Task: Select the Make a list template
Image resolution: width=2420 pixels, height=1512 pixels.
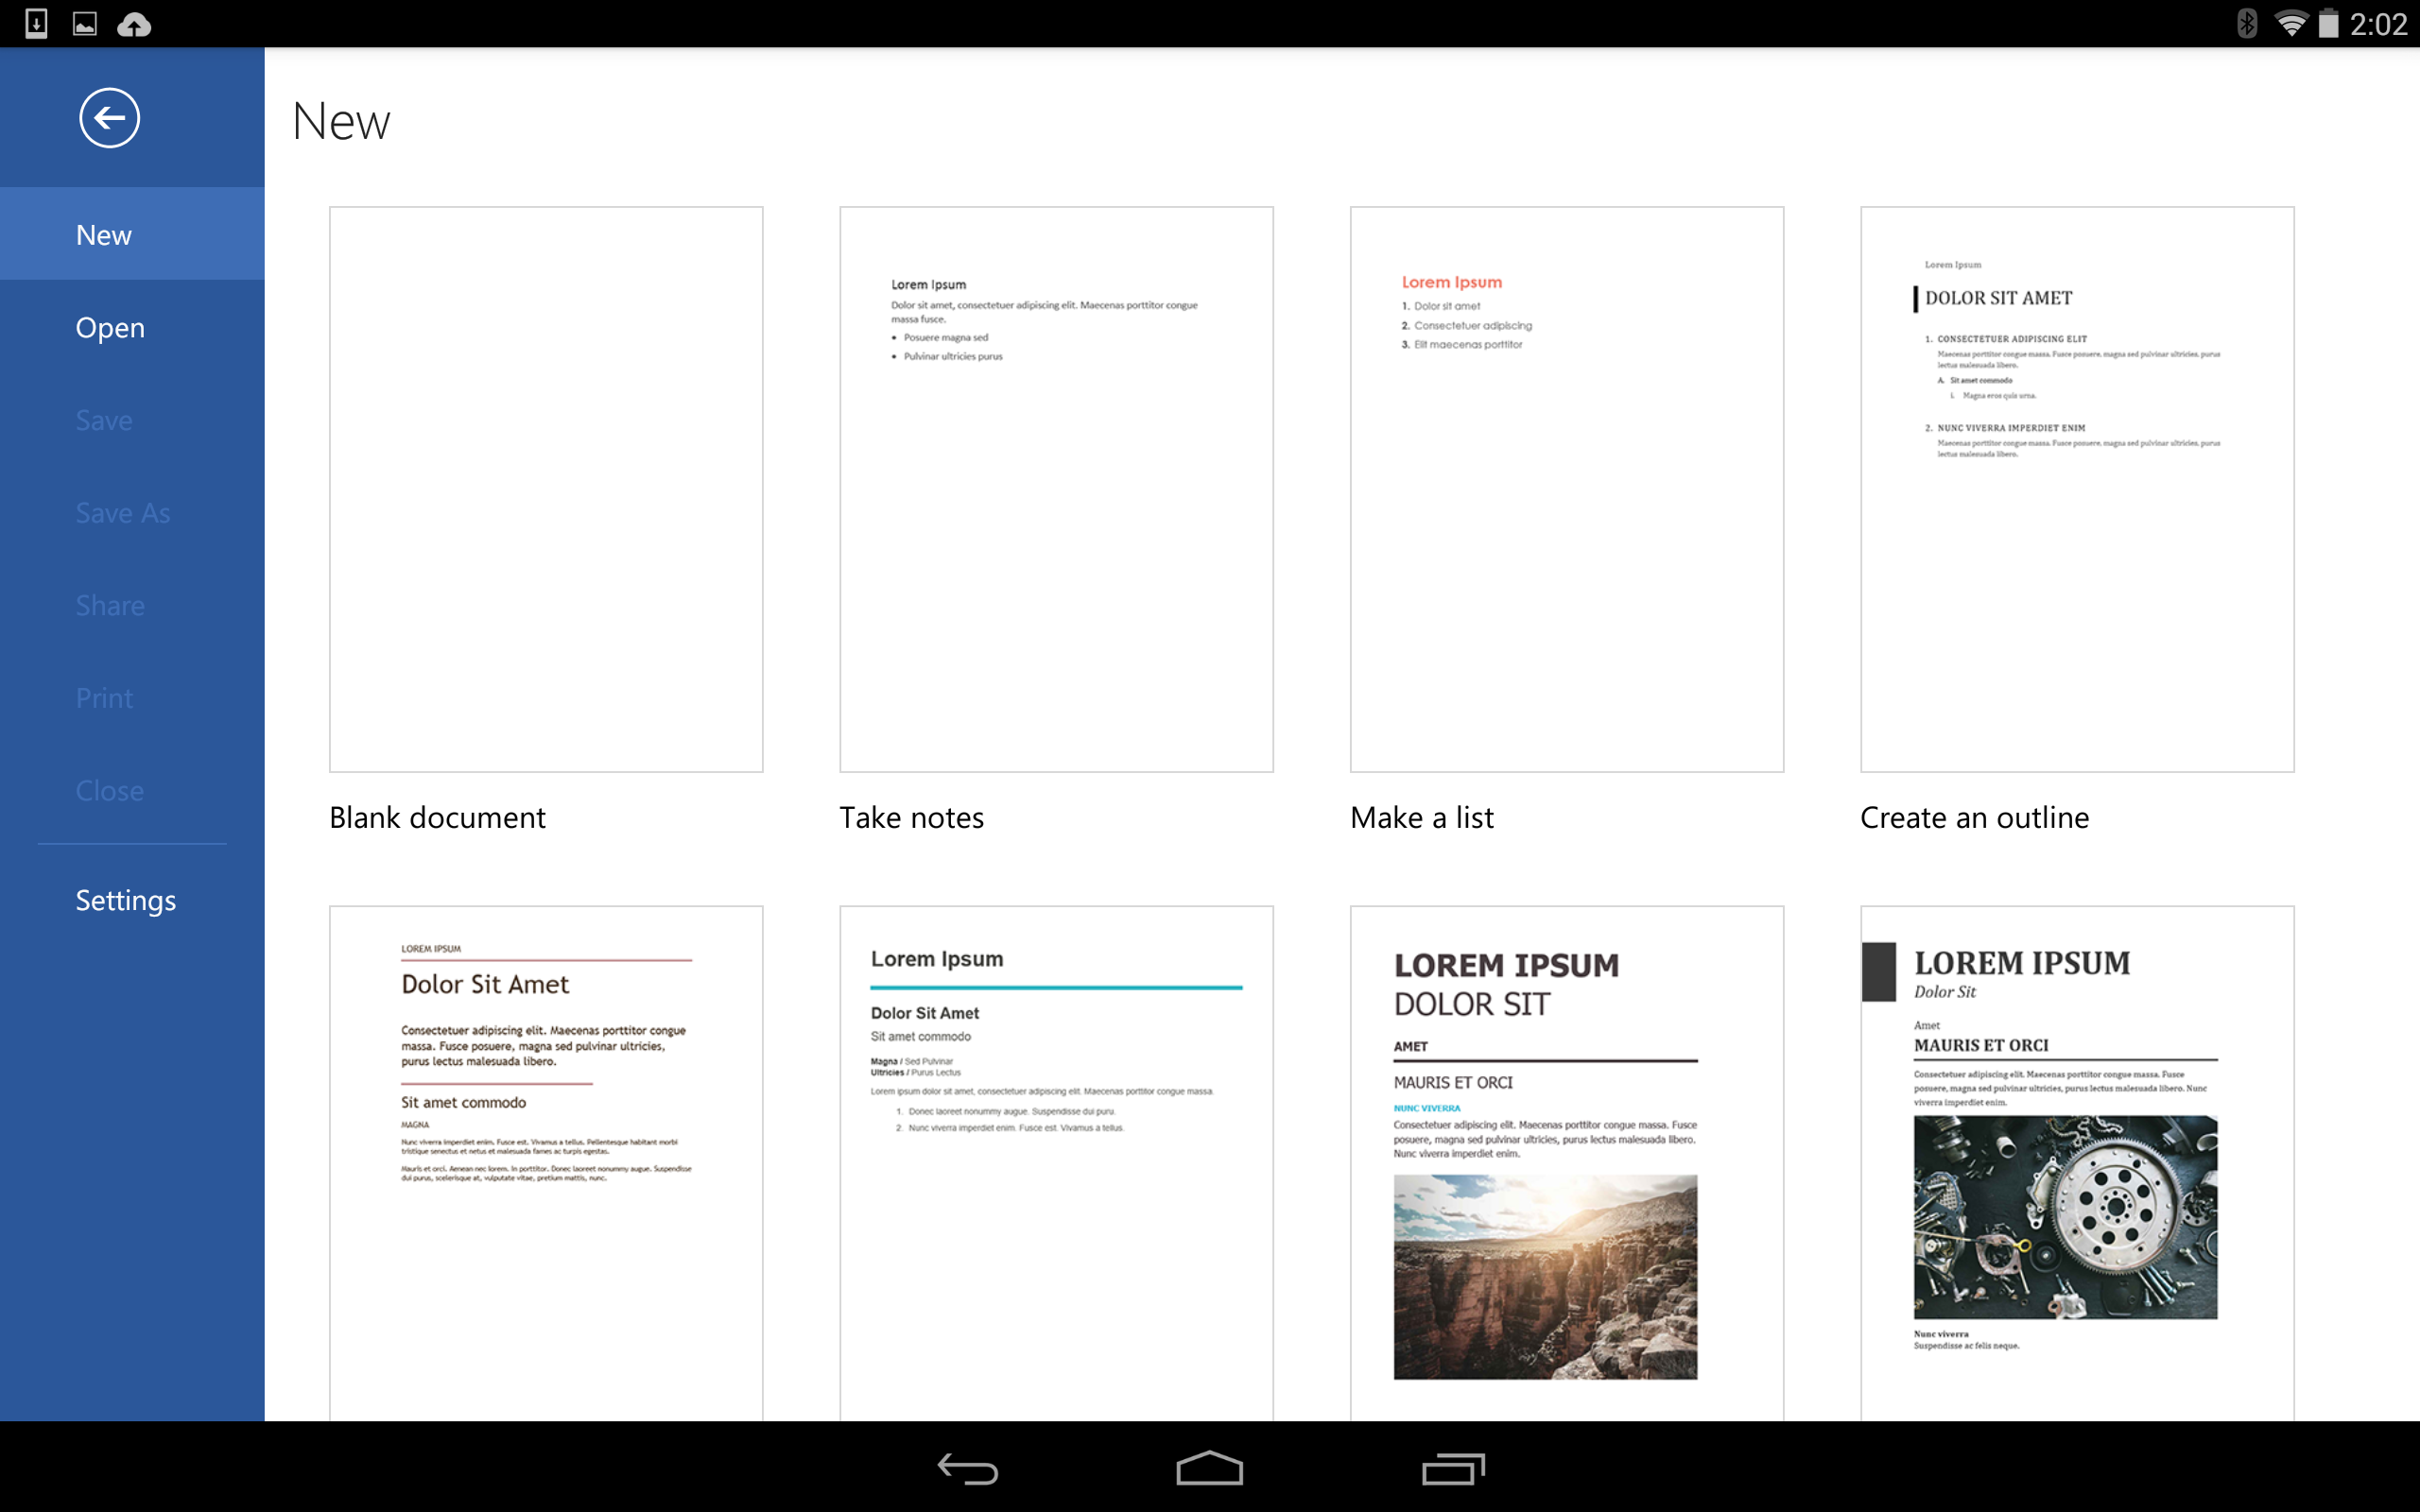Action: click(1566, 488)
